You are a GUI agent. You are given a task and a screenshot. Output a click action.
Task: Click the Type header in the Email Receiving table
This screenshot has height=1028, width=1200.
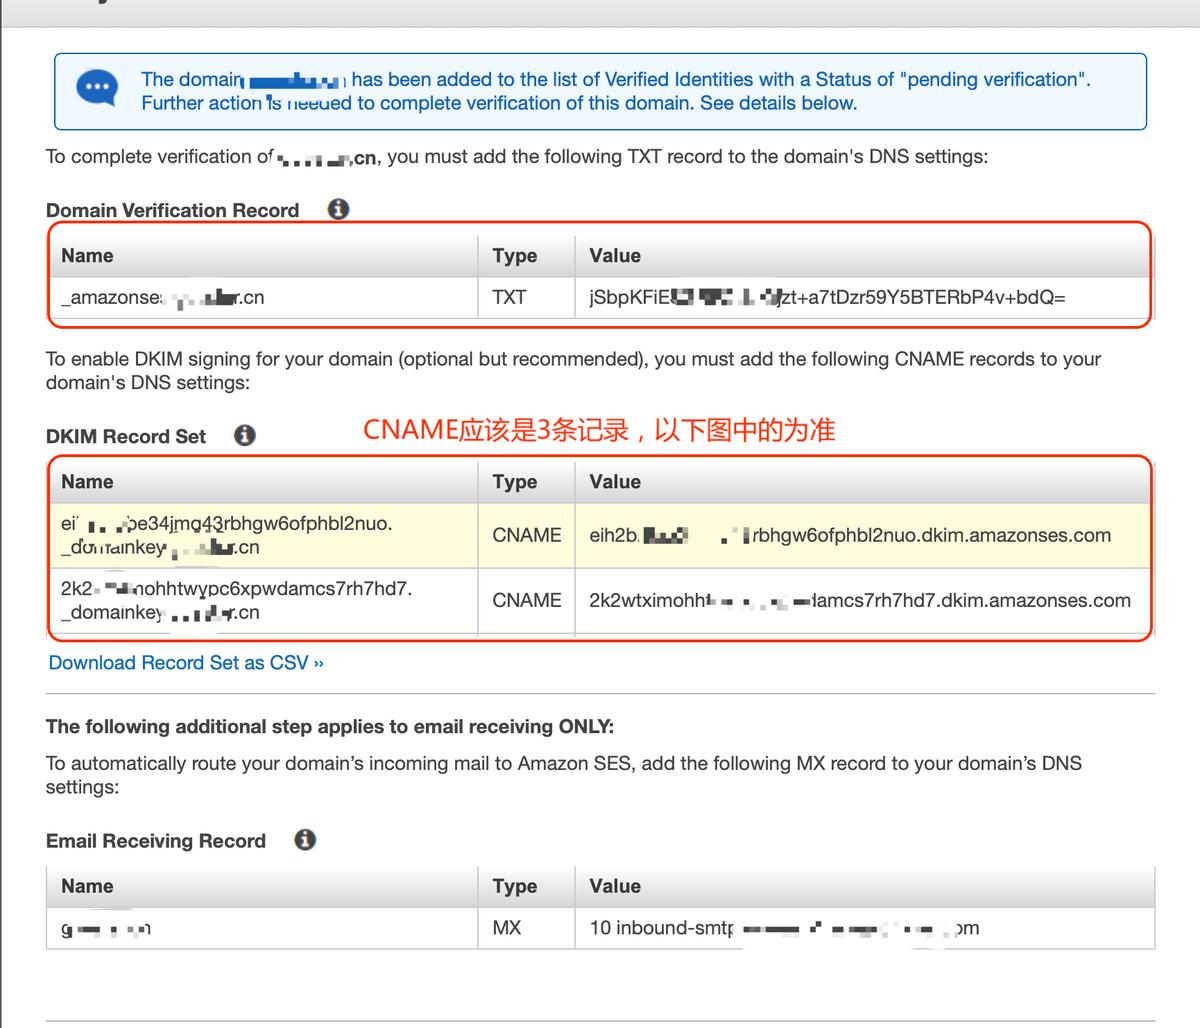pos(514,886)
